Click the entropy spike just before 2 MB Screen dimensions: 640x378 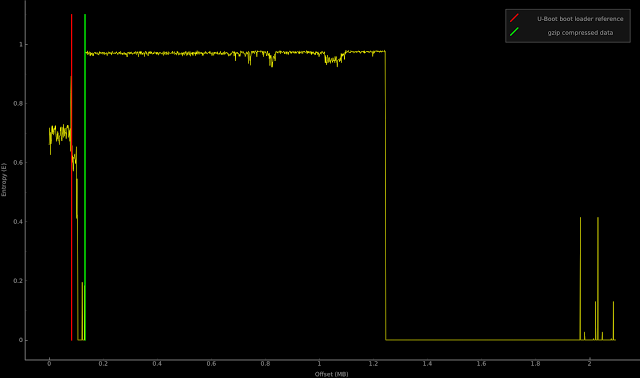(x=580, y=278)
